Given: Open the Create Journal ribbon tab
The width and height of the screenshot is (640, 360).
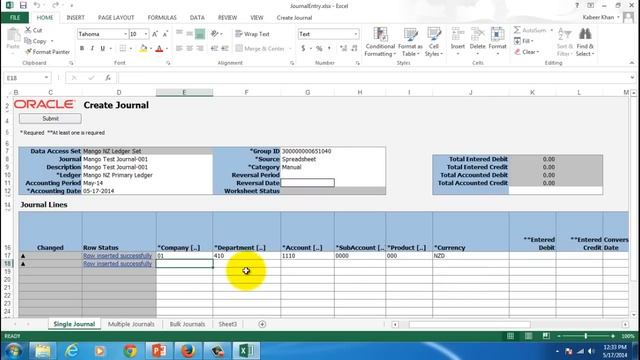Looking at the screenshot, I should click(294, 18).
